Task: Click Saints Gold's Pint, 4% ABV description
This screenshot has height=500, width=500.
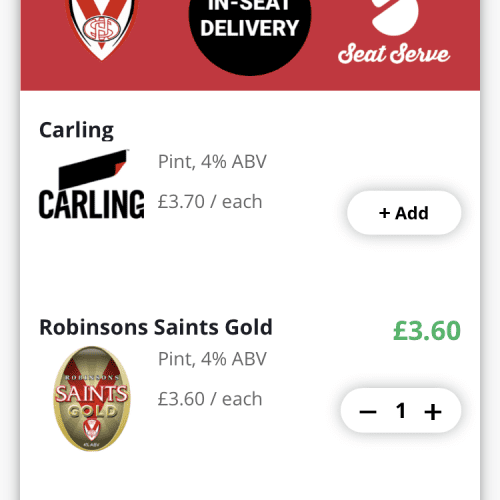Action: 212,359
